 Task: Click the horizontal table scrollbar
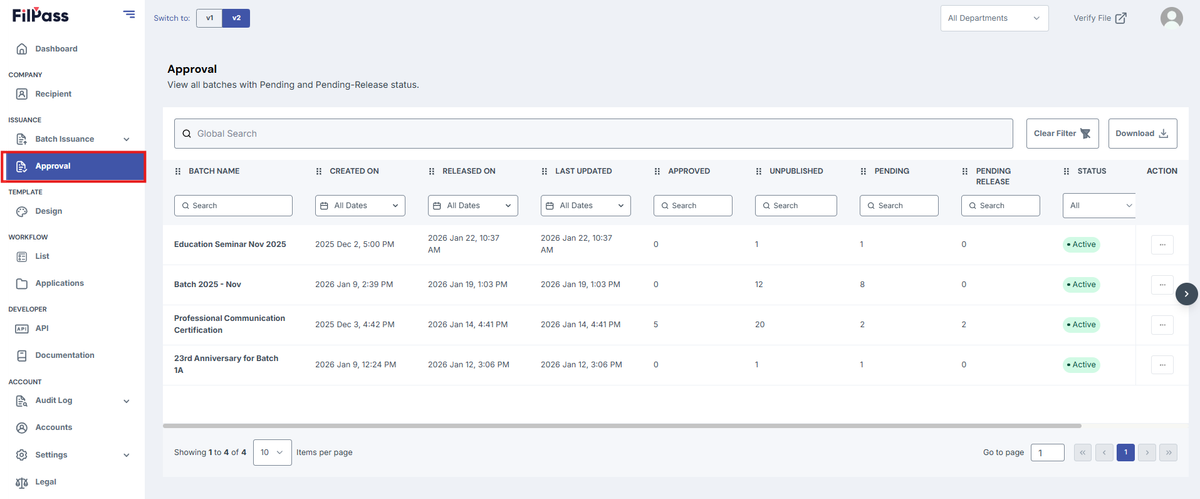(621, 426)
